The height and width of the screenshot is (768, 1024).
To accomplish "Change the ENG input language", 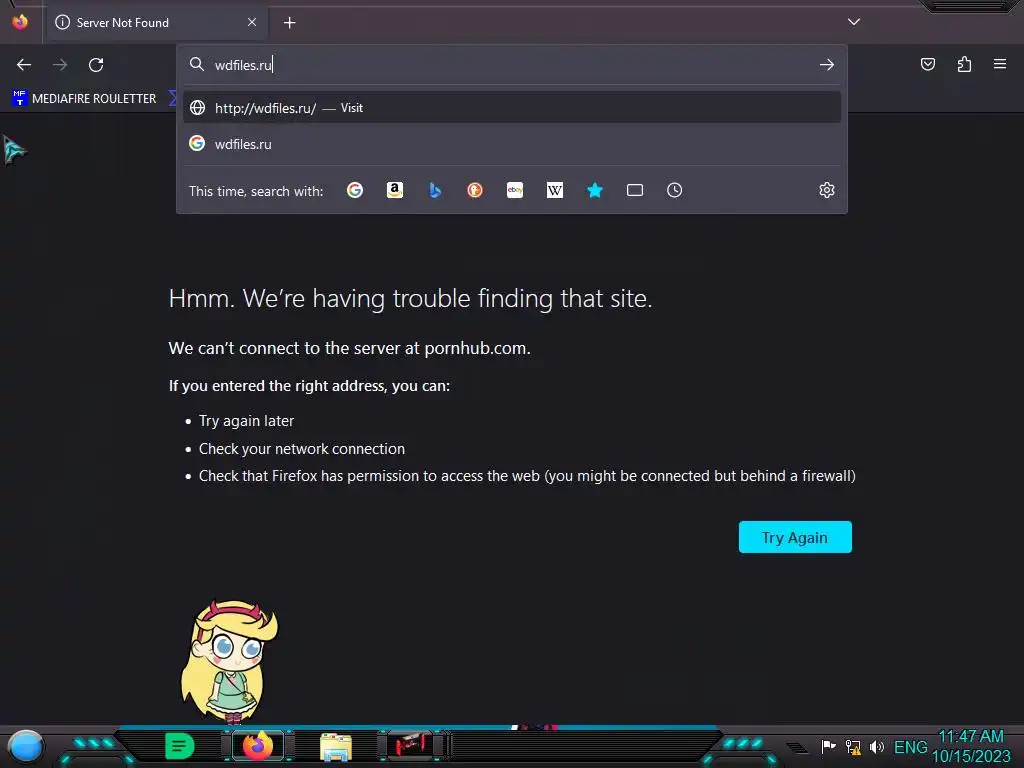I will pos(910,747).
